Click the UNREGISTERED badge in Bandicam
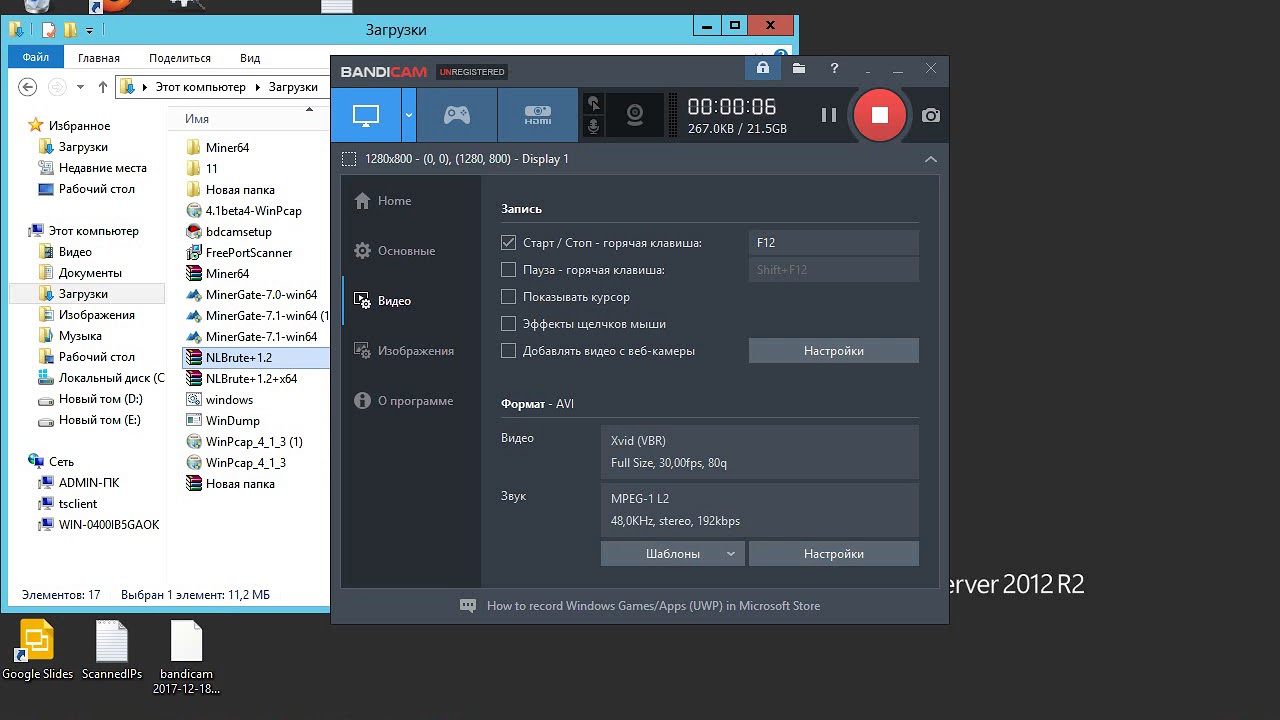The width and height of the screenshot is (1280, 720). 472,72
